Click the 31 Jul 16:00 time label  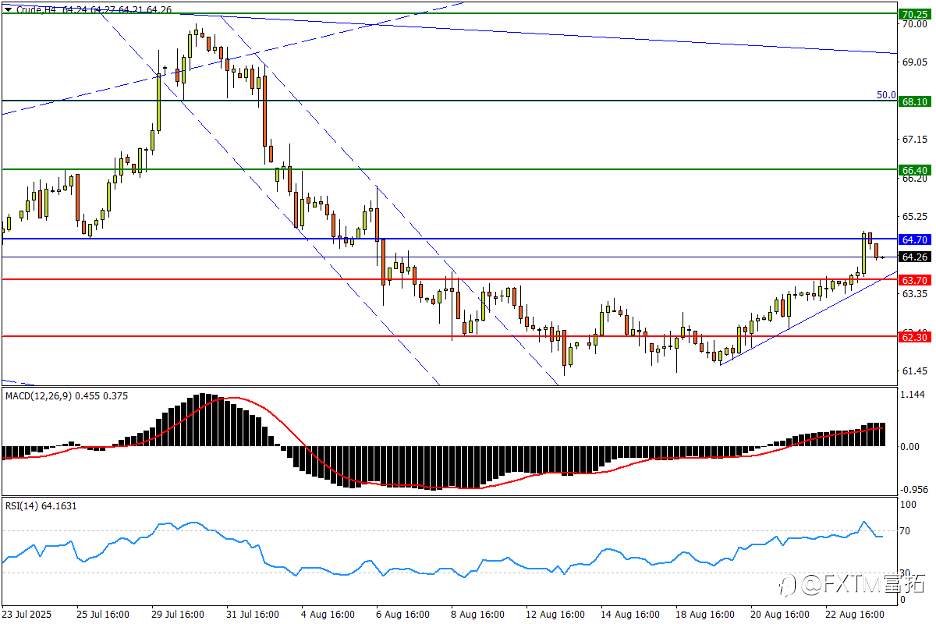tap(252, 614)
